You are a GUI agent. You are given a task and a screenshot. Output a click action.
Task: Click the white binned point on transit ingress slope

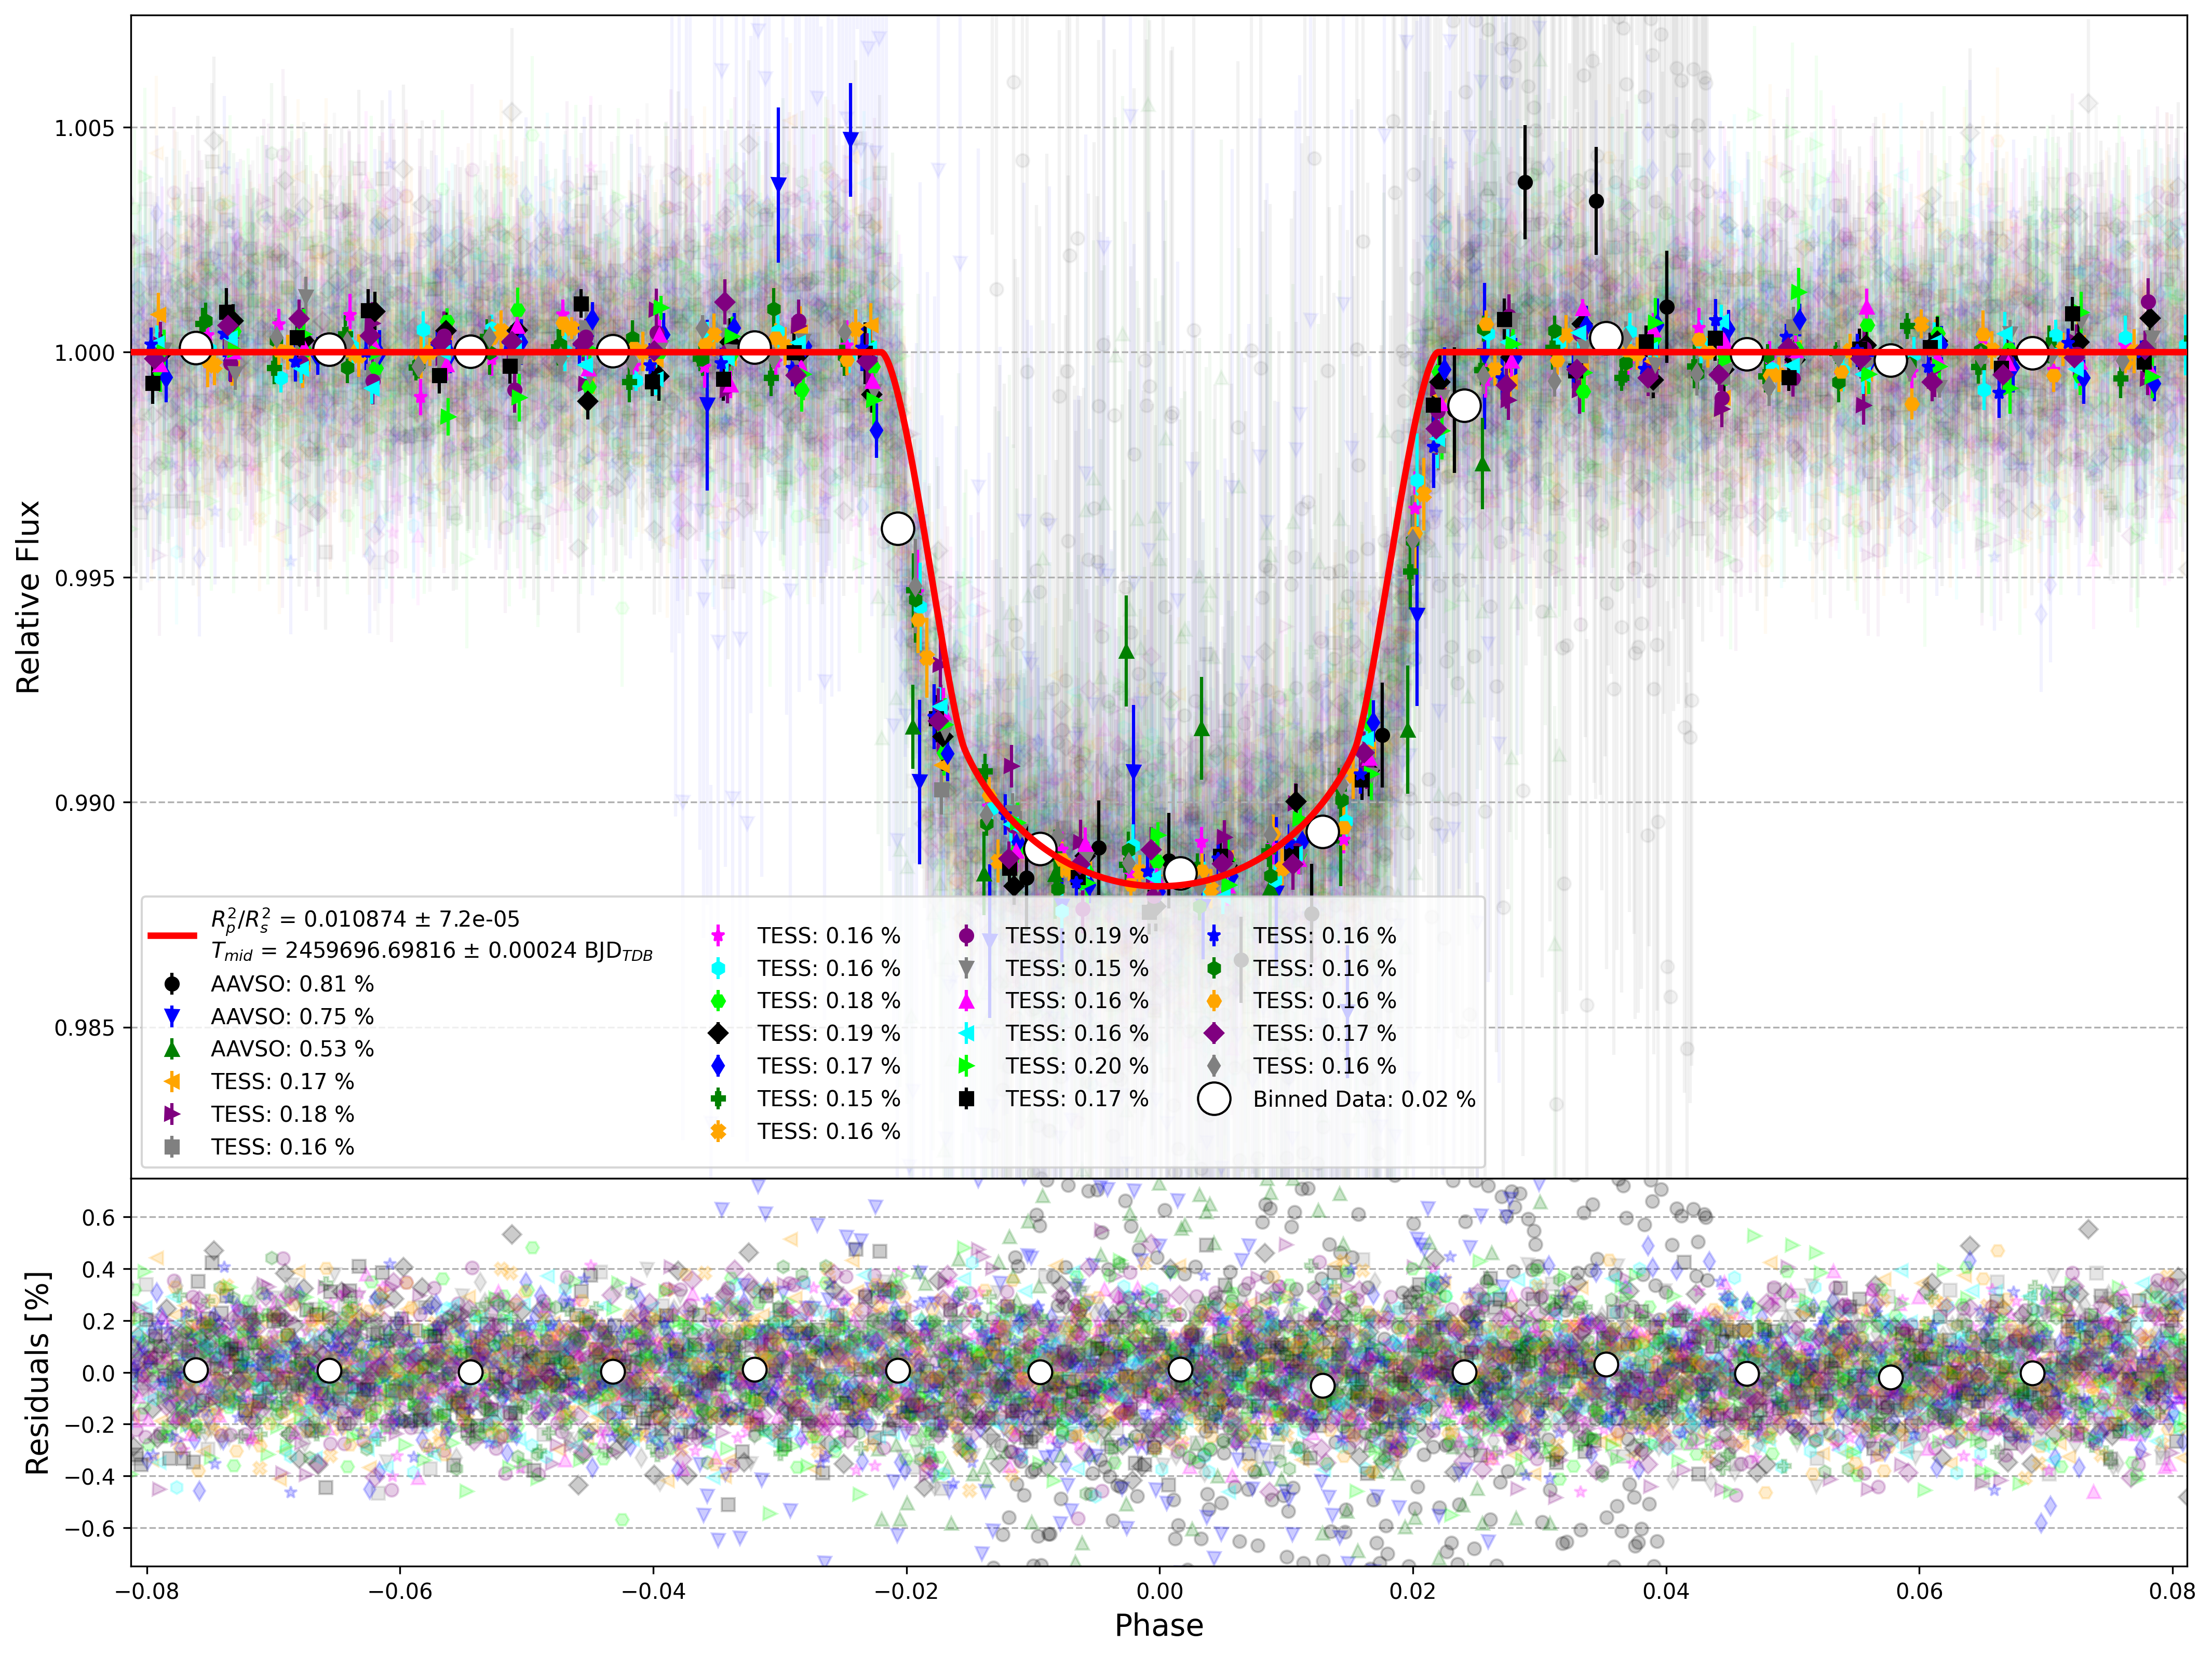(x=898, y=529)
